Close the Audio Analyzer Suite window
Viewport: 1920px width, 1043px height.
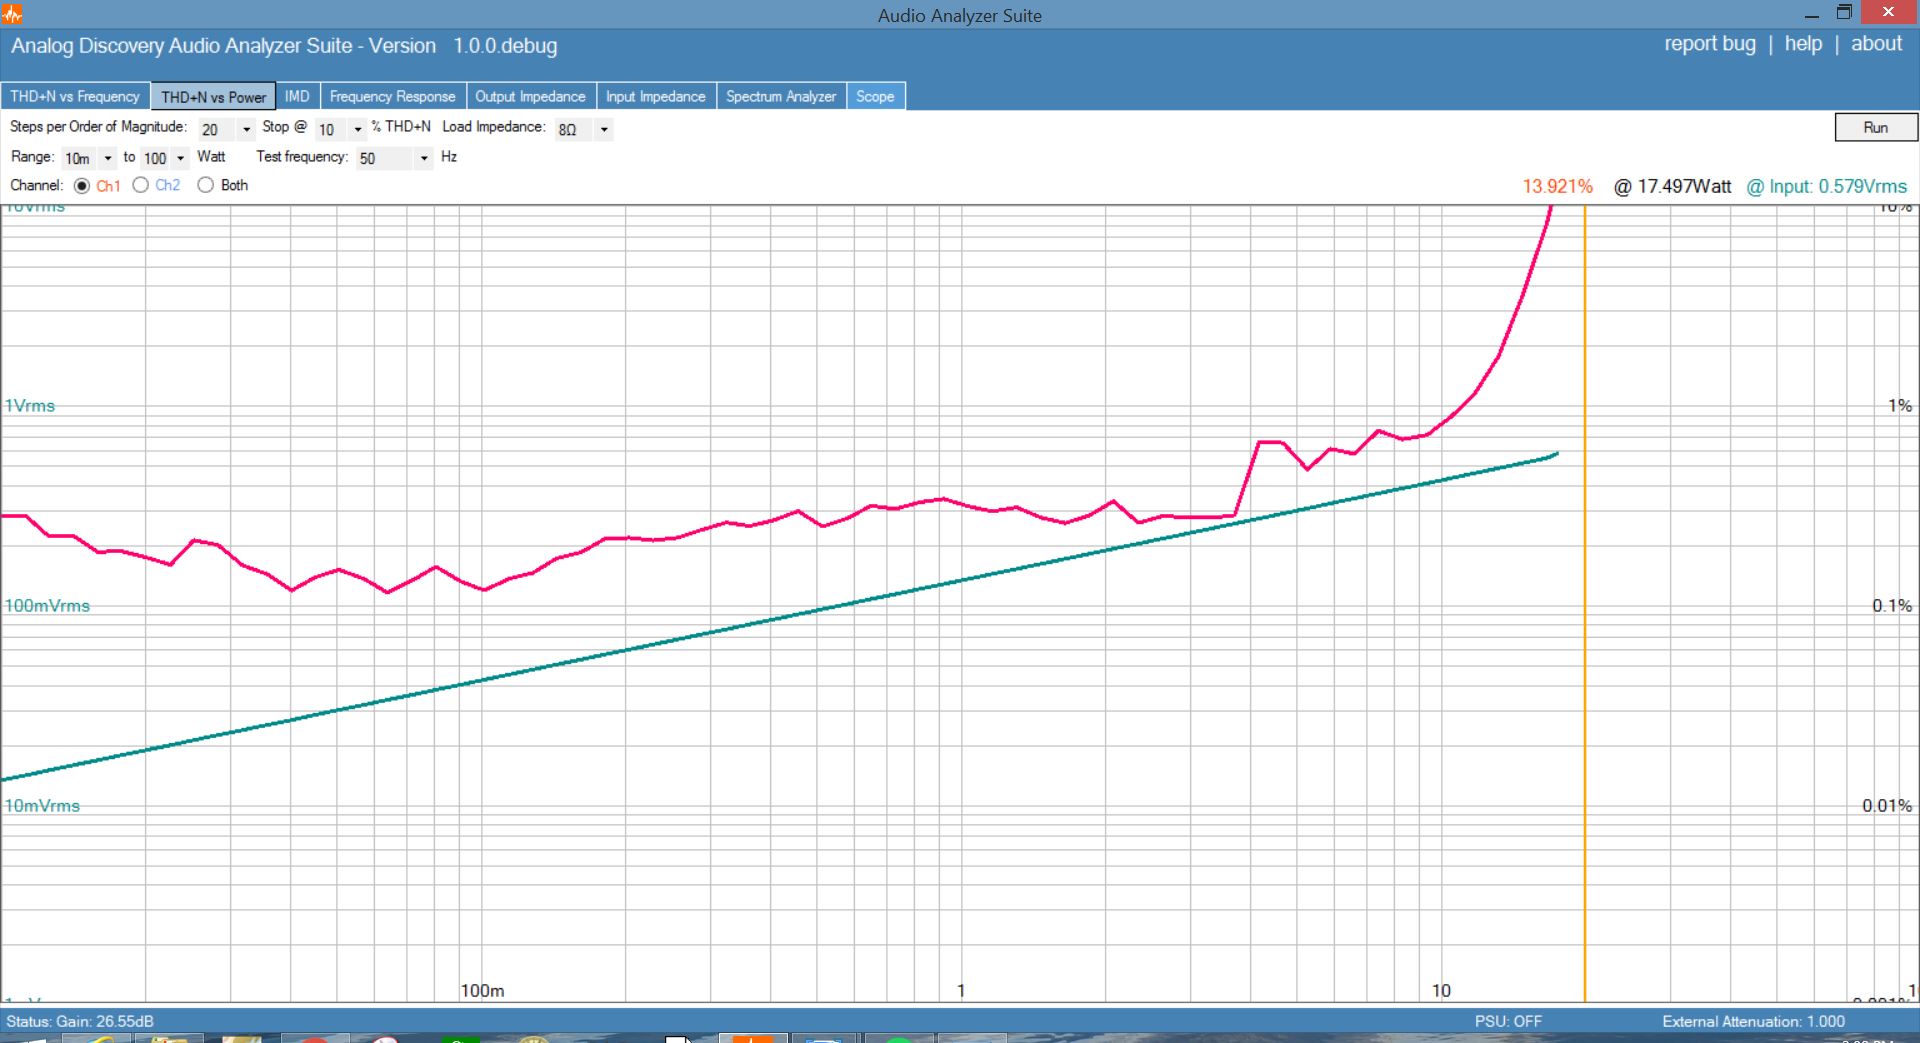(1888, 12)
